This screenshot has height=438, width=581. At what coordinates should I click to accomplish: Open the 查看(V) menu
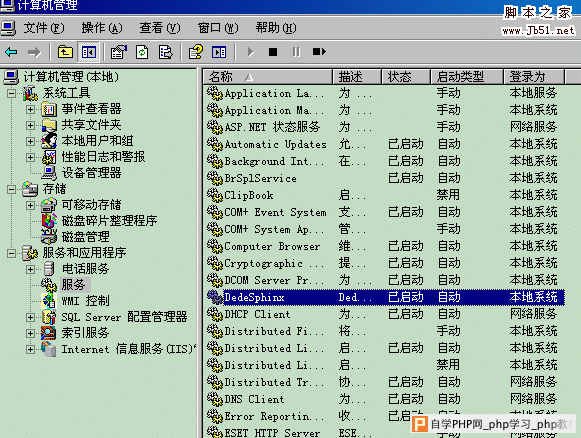point(160,28)
